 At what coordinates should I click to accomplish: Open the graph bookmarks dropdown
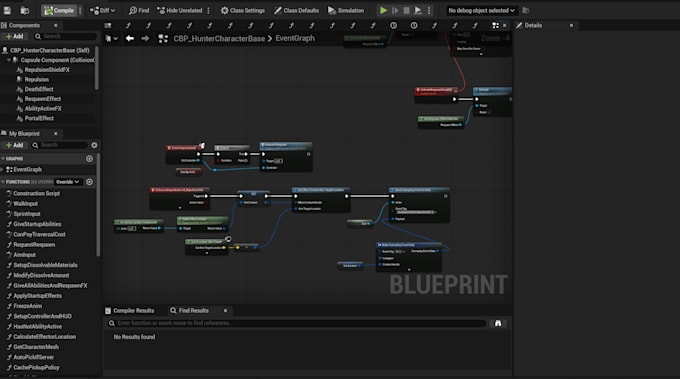[x=111, y=39]
